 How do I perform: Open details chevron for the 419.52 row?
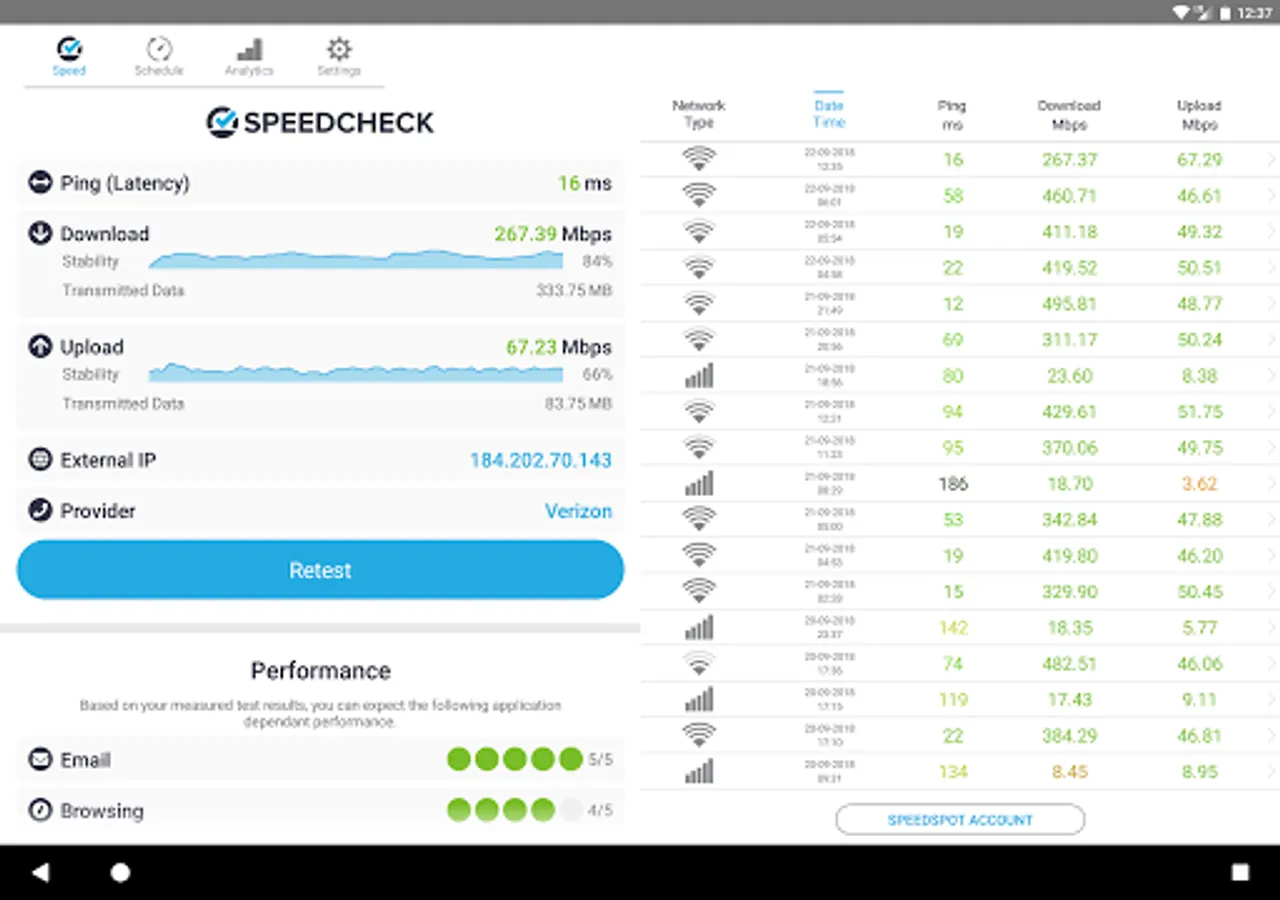tap(1272, 267)
